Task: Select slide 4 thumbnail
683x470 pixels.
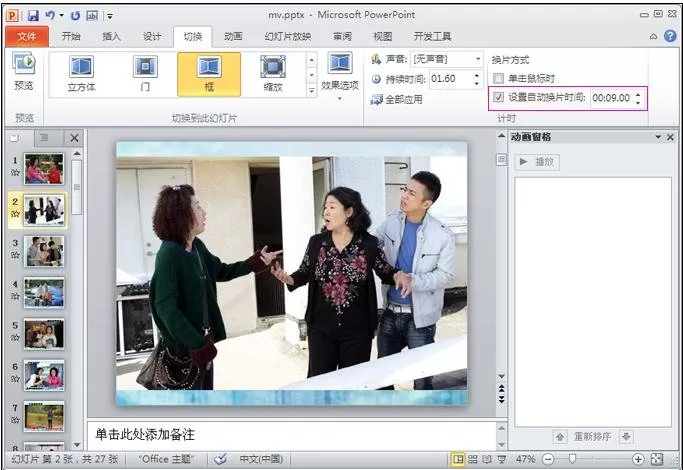Action: (44, 293)
